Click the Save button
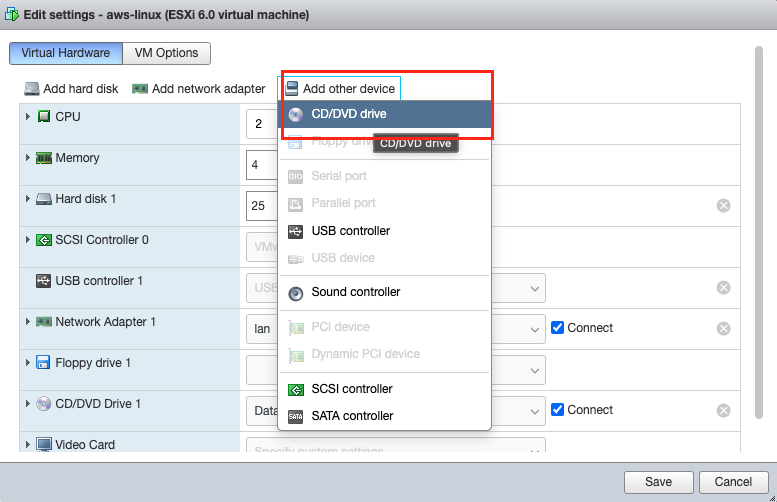This screenshot has height=502, width=777. 658,482
